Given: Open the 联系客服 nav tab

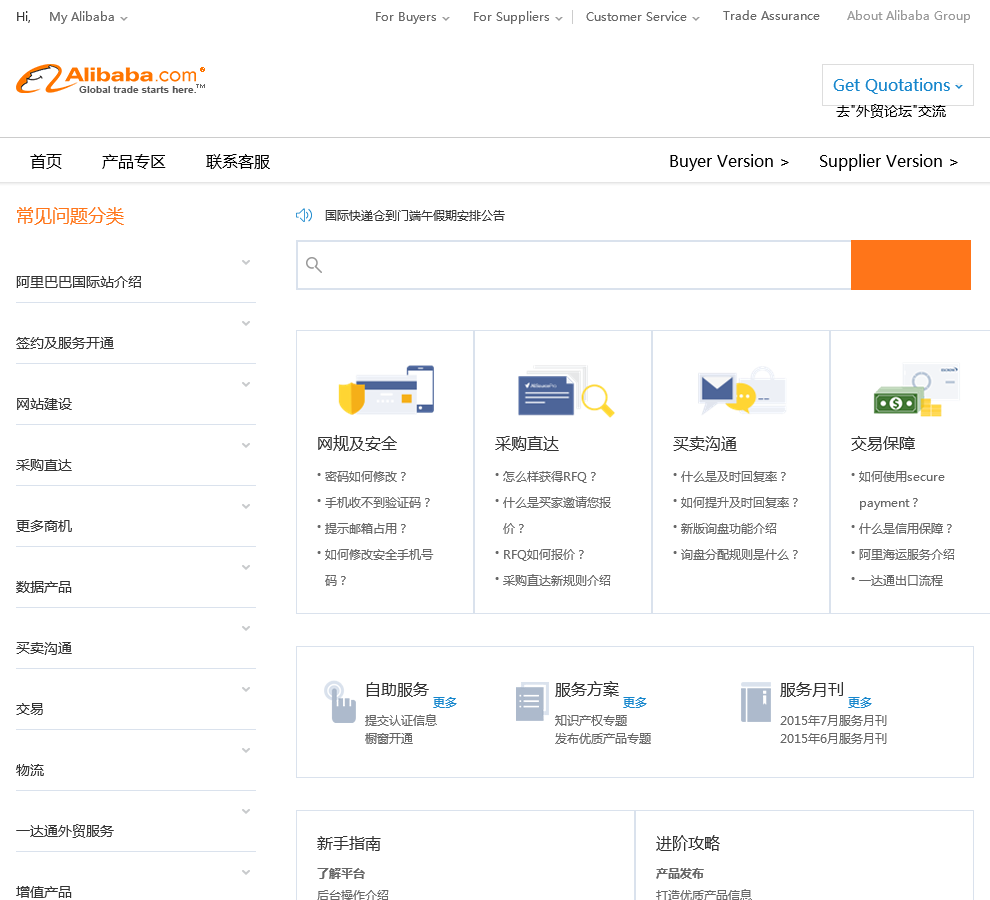Looking at the screenshot, I should (238, 162).
